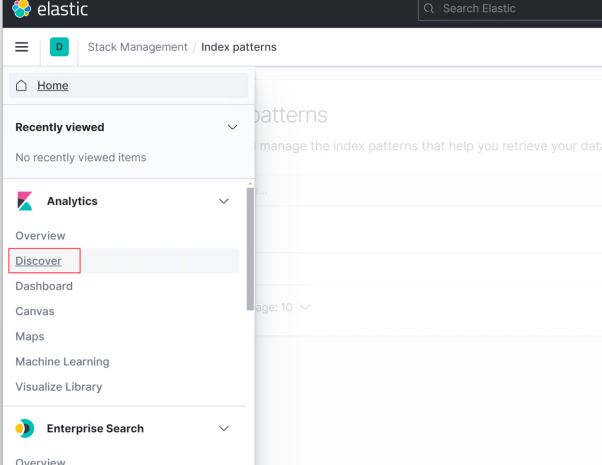Screen dimensions: 602x465
Task: Go to Maps in navigation
Action: tap(30, 337)
